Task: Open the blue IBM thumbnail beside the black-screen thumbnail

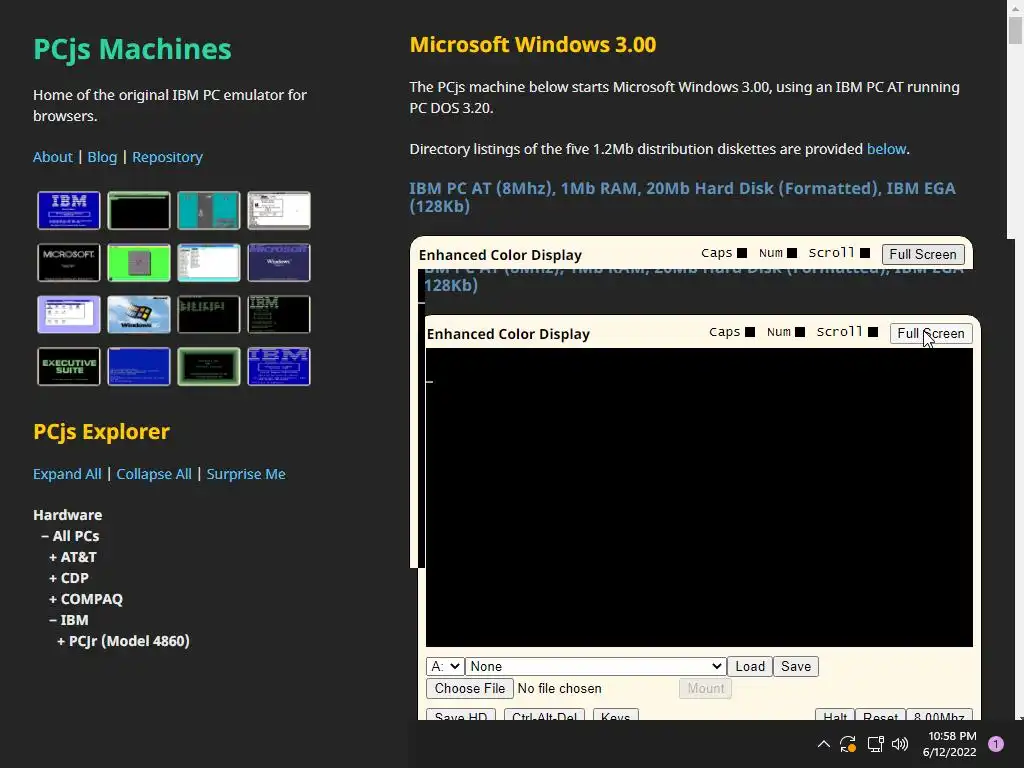Action: 69,210
